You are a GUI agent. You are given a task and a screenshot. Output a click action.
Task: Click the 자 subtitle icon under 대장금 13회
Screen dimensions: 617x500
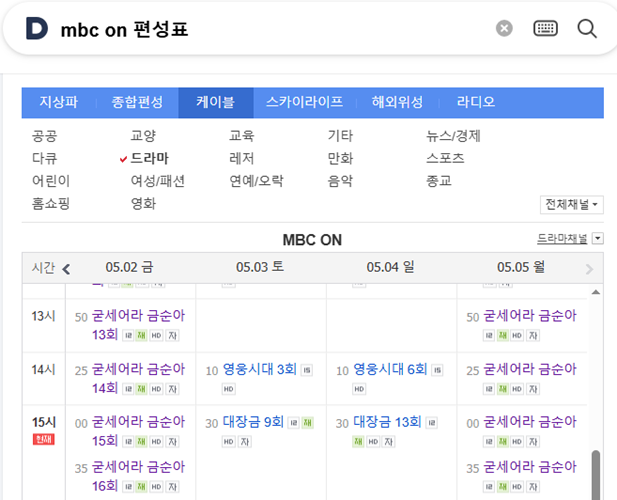point(388,442)
